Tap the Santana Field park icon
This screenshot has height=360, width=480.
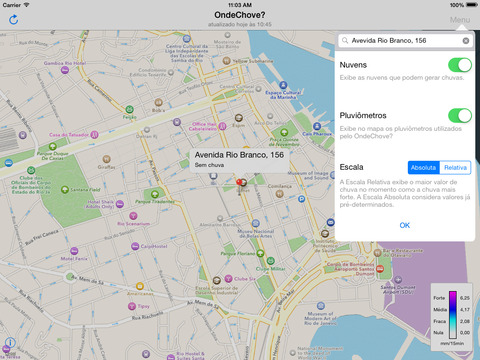[x=65, y=190]
